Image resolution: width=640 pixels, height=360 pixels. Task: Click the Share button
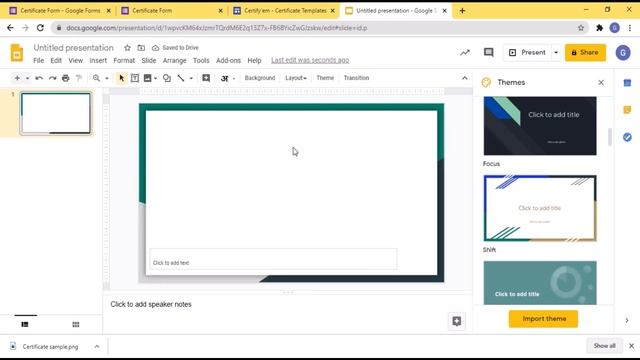coord(585,53)
